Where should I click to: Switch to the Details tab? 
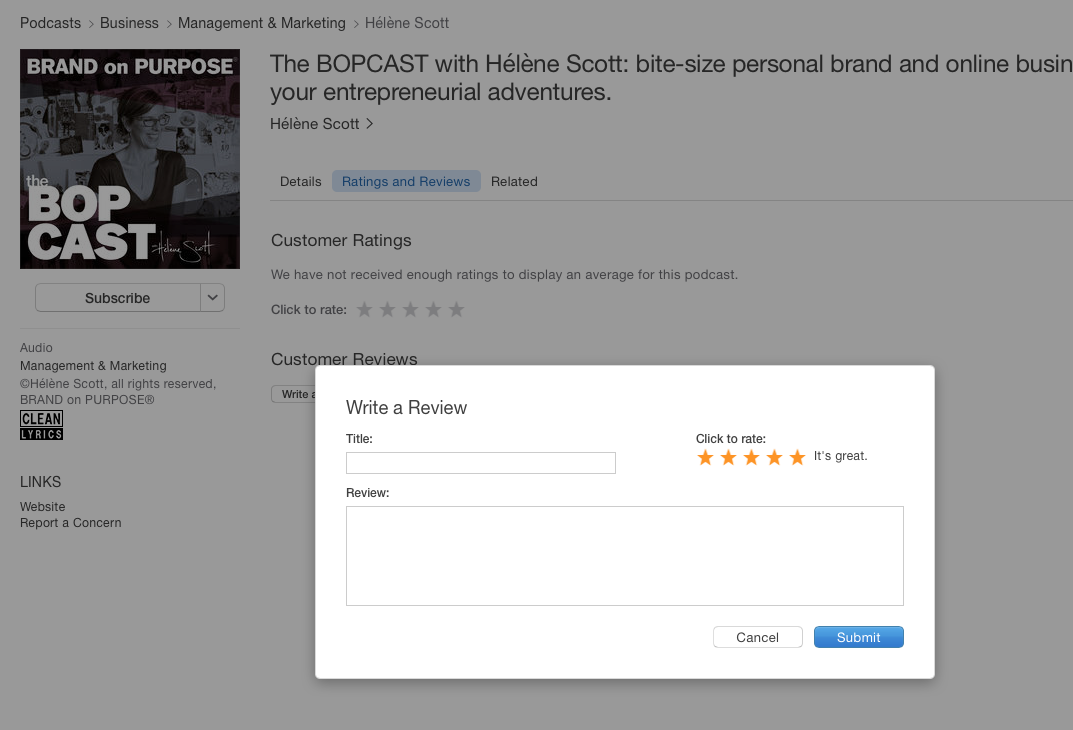[300, 181]
